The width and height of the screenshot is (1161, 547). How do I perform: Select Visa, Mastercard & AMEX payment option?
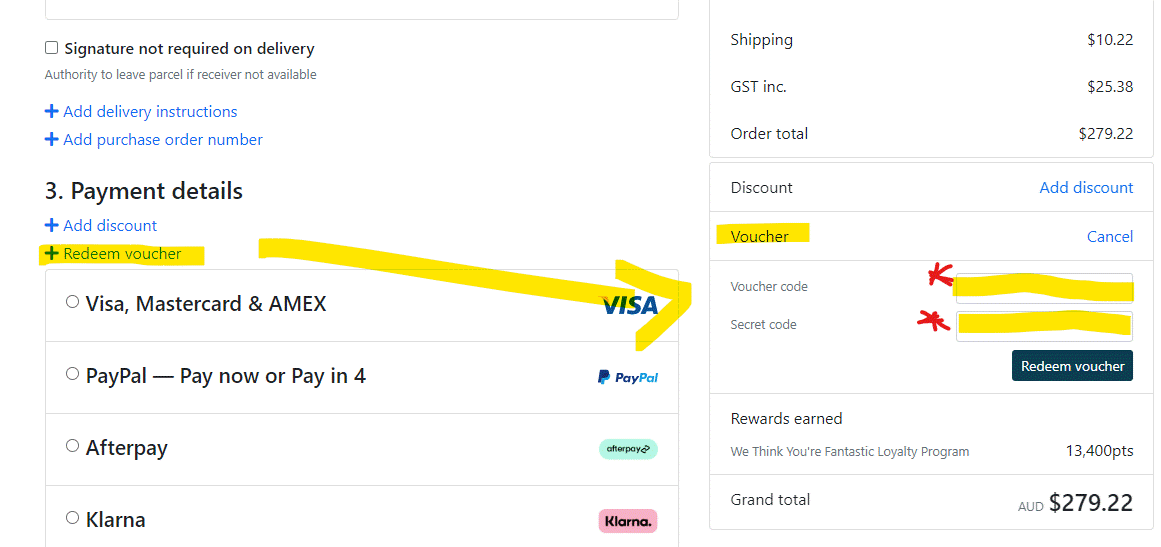point(72,302)
